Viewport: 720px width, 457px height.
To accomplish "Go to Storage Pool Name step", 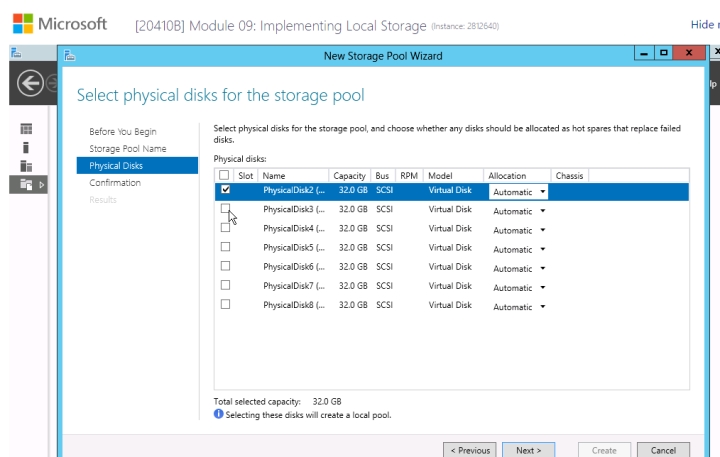I will [x=128, y=149].
